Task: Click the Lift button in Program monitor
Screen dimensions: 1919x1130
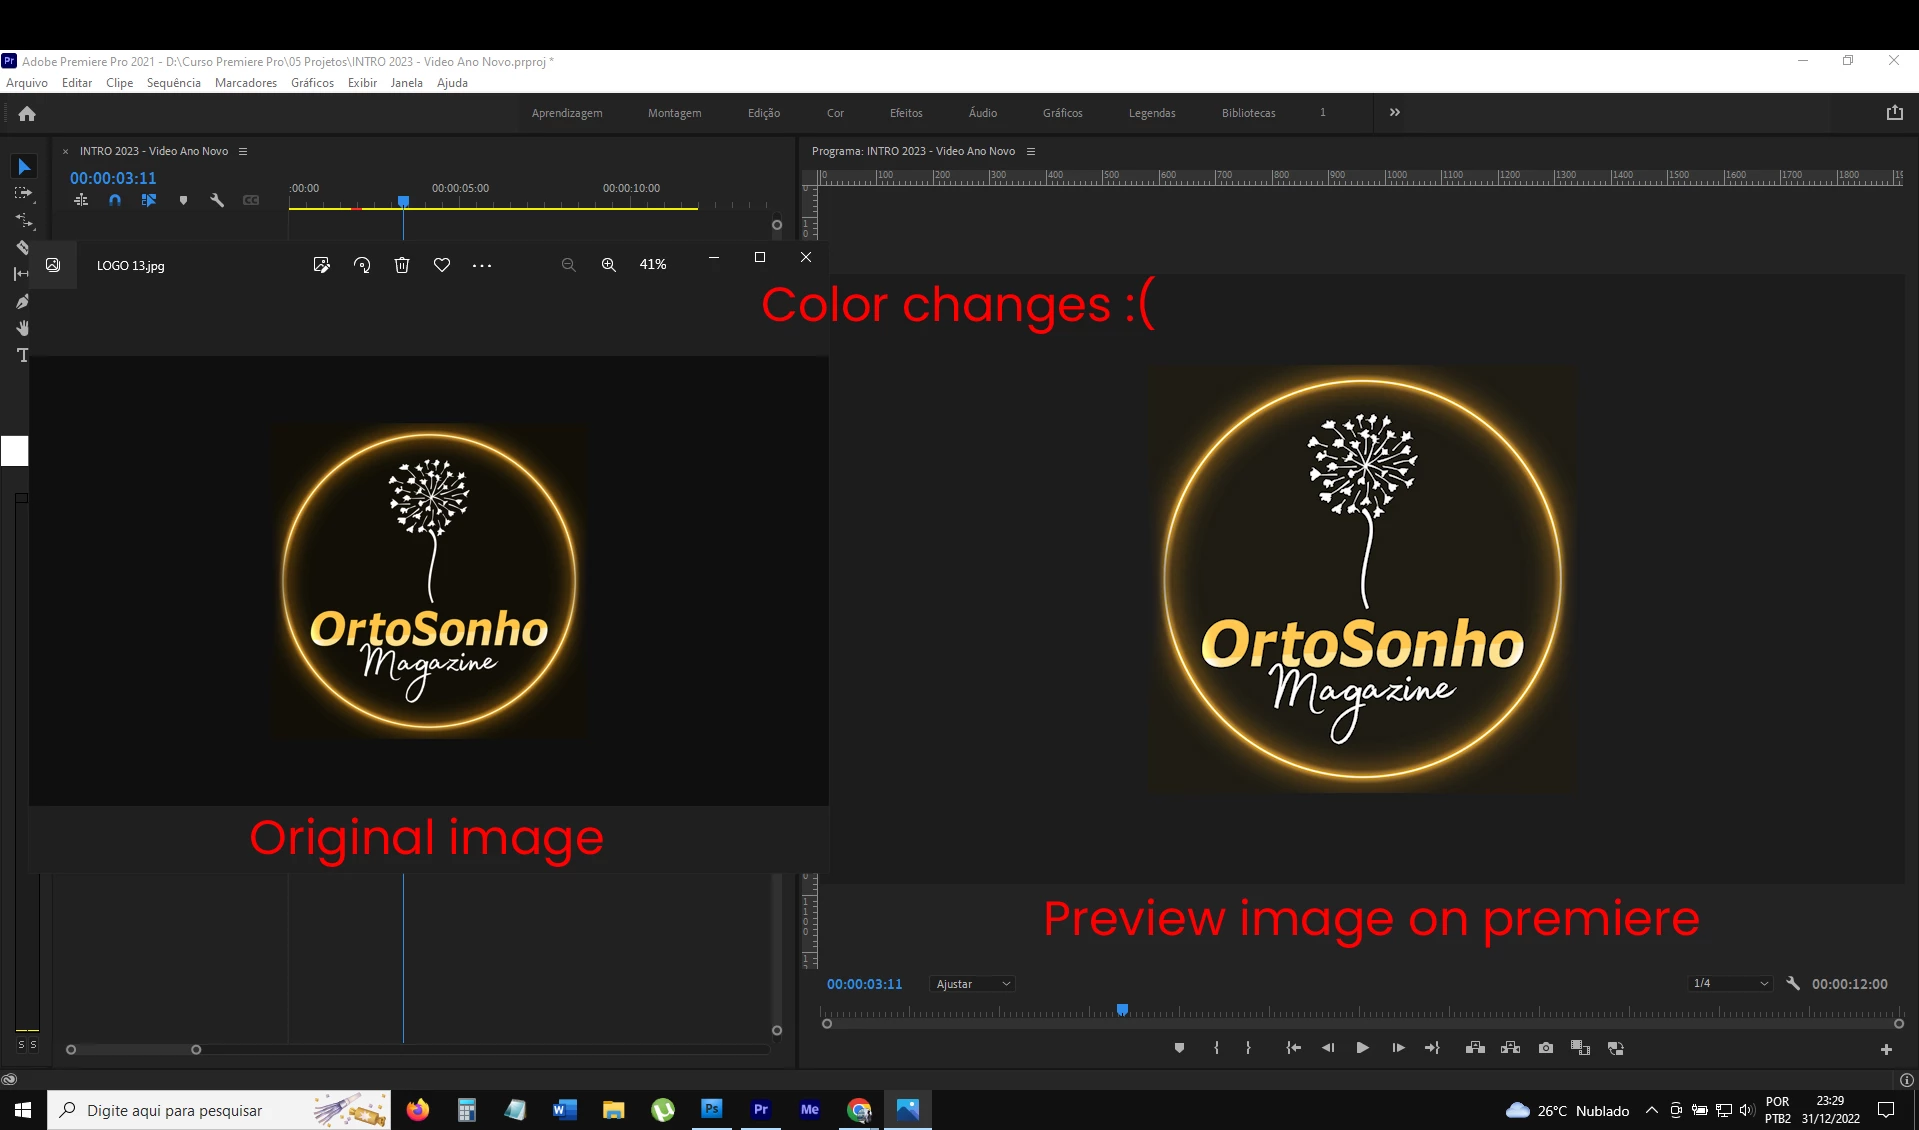Action: (1475, 1048)
